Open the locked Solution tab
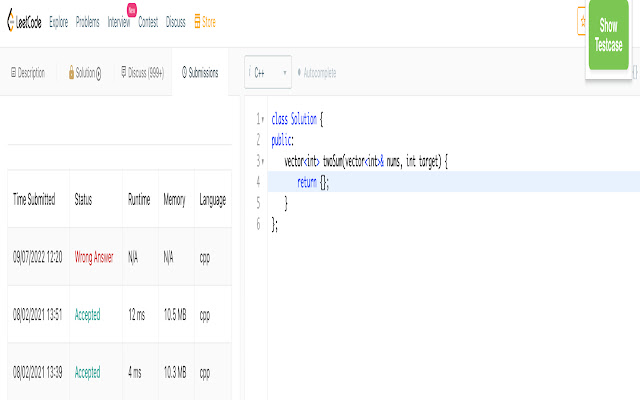 tap(85, 73)
